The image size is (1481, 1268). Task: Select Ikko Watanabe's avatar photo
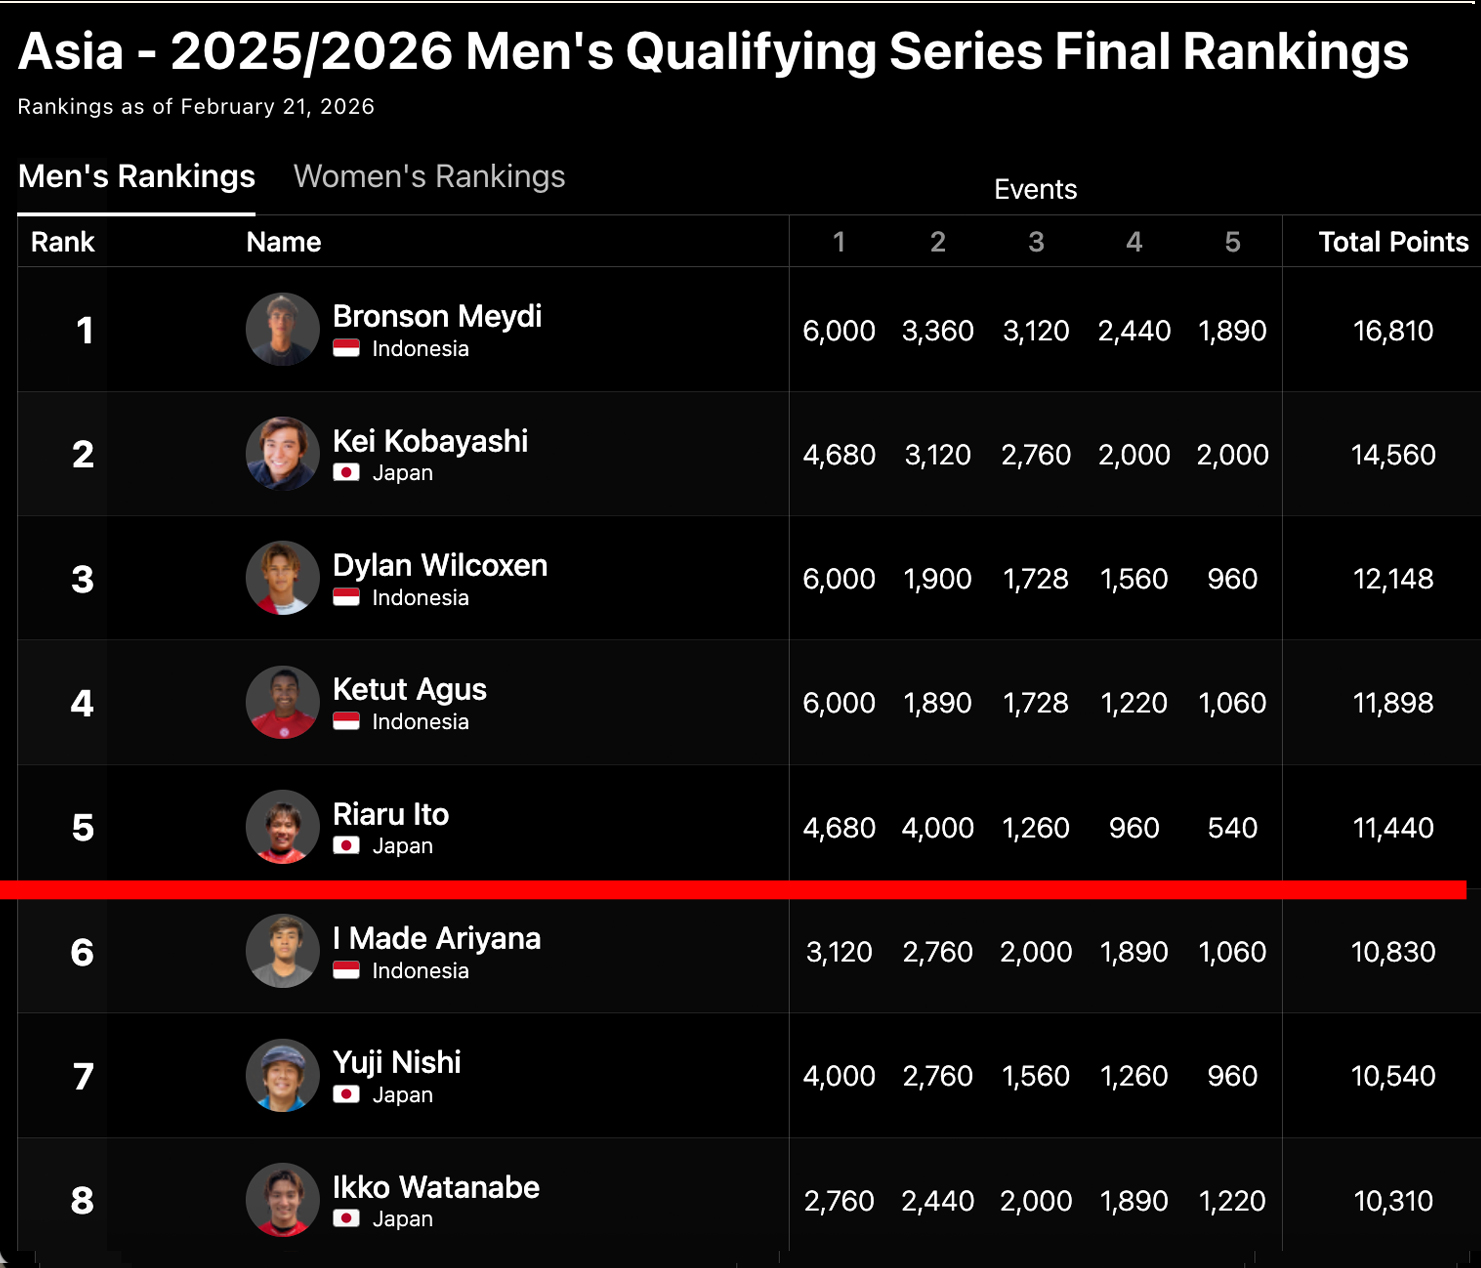[283, 1200]
